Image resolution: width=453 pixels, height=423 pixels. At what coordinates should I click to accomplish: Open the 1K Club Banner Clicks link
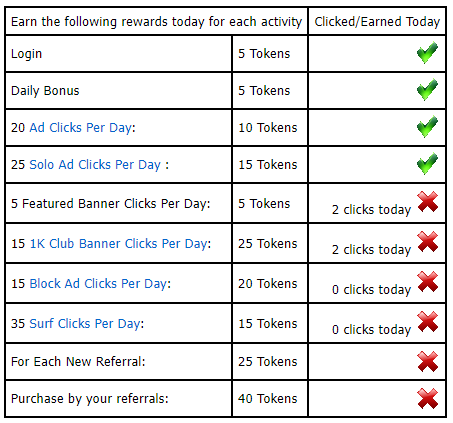click(119, 244)
